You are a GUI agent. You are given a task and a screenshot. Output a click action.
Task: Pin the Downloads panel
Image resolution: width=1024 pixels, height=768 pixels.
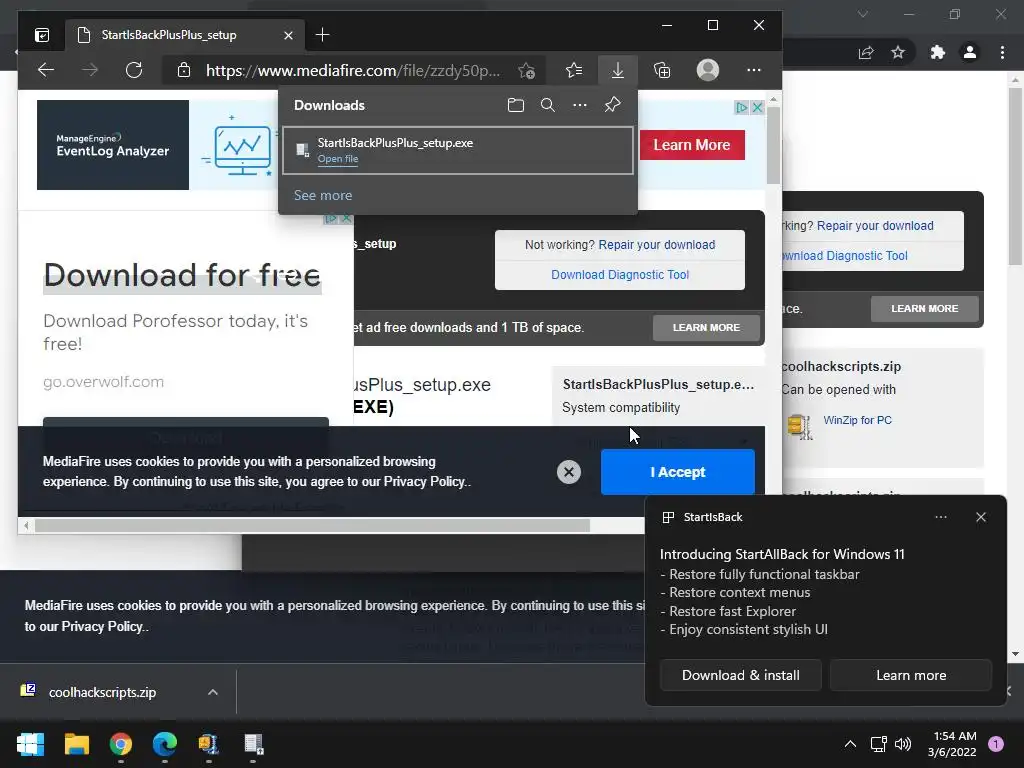pos(613,105)
